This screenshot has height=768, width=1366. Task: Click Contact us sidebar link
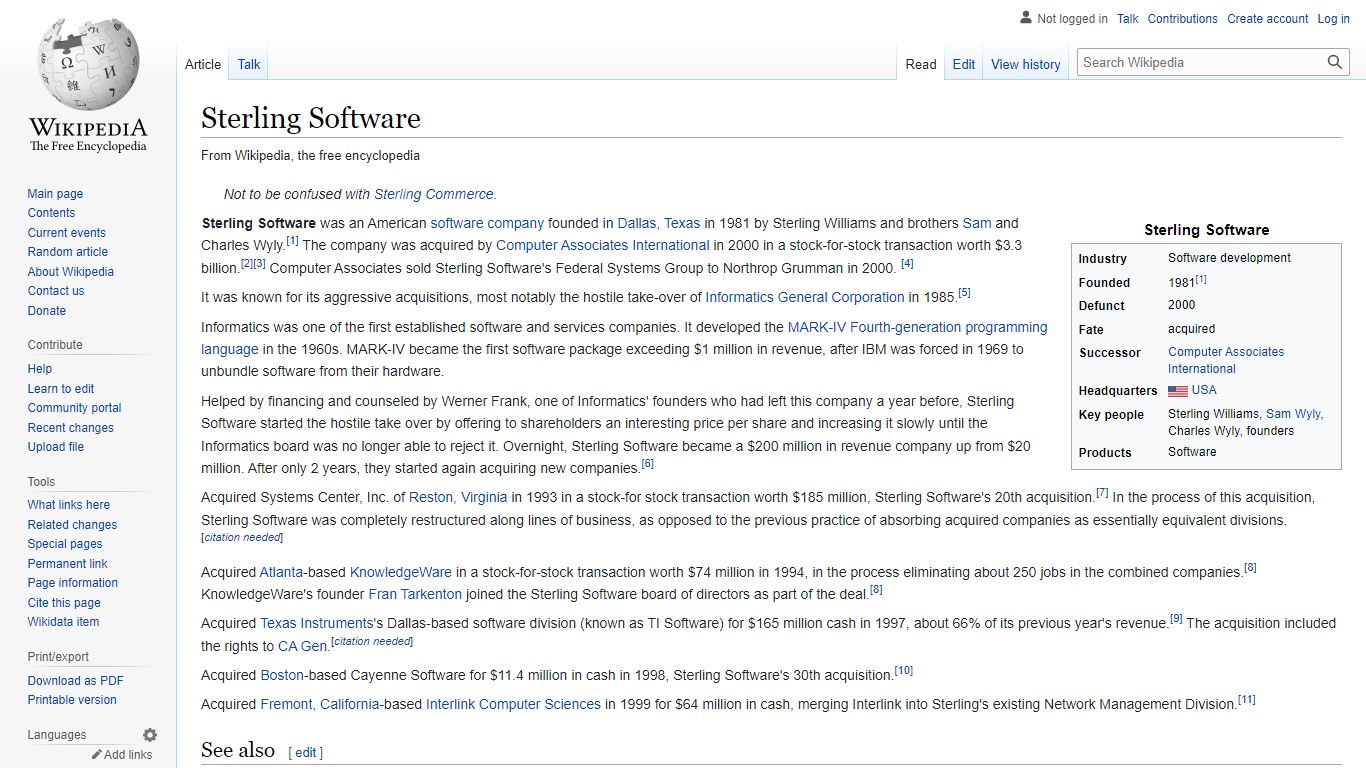(x=56, y=291)
